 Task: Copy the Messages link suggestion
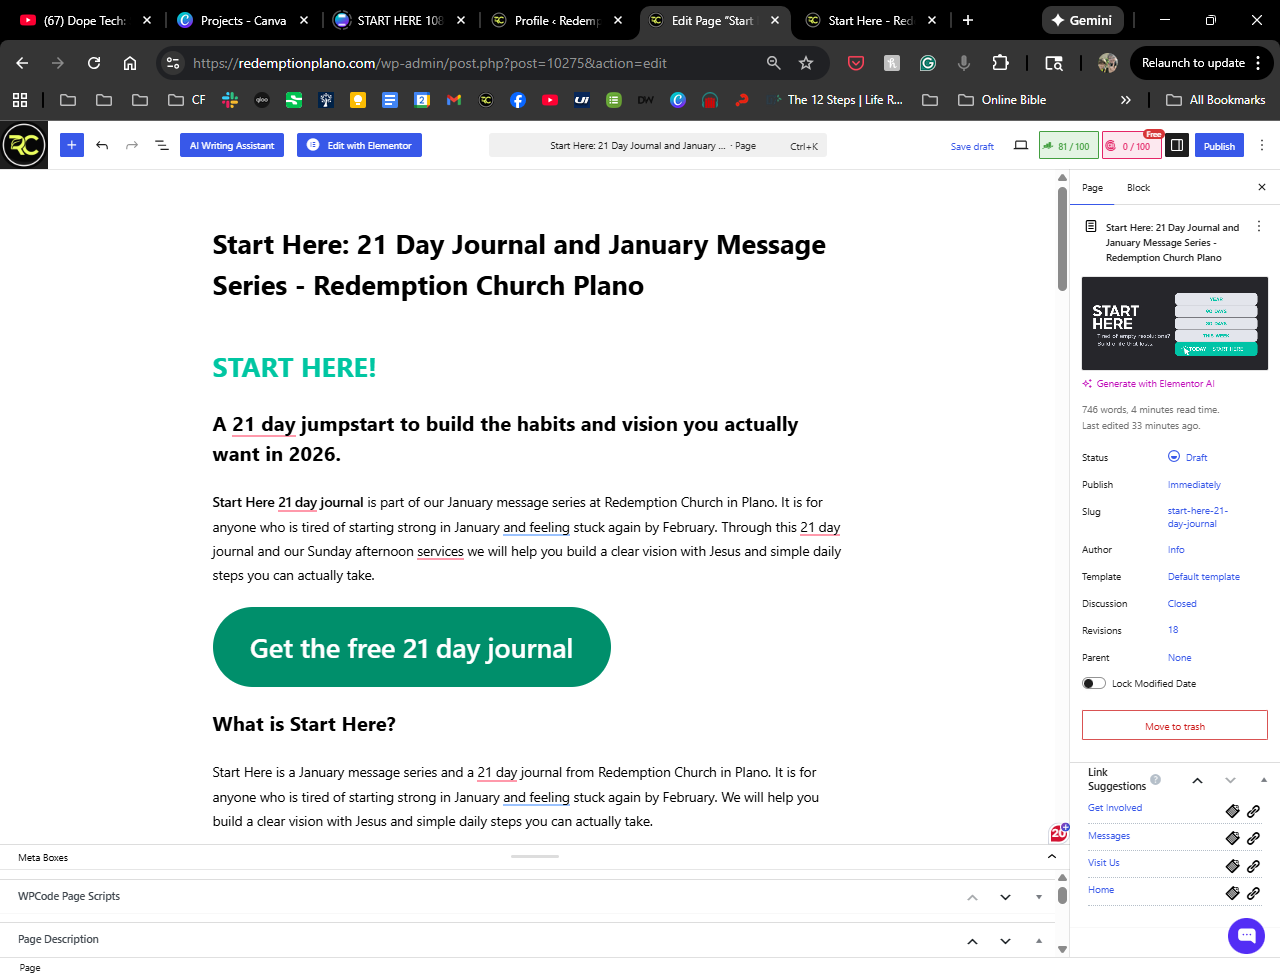click(x=1233, y=838)
